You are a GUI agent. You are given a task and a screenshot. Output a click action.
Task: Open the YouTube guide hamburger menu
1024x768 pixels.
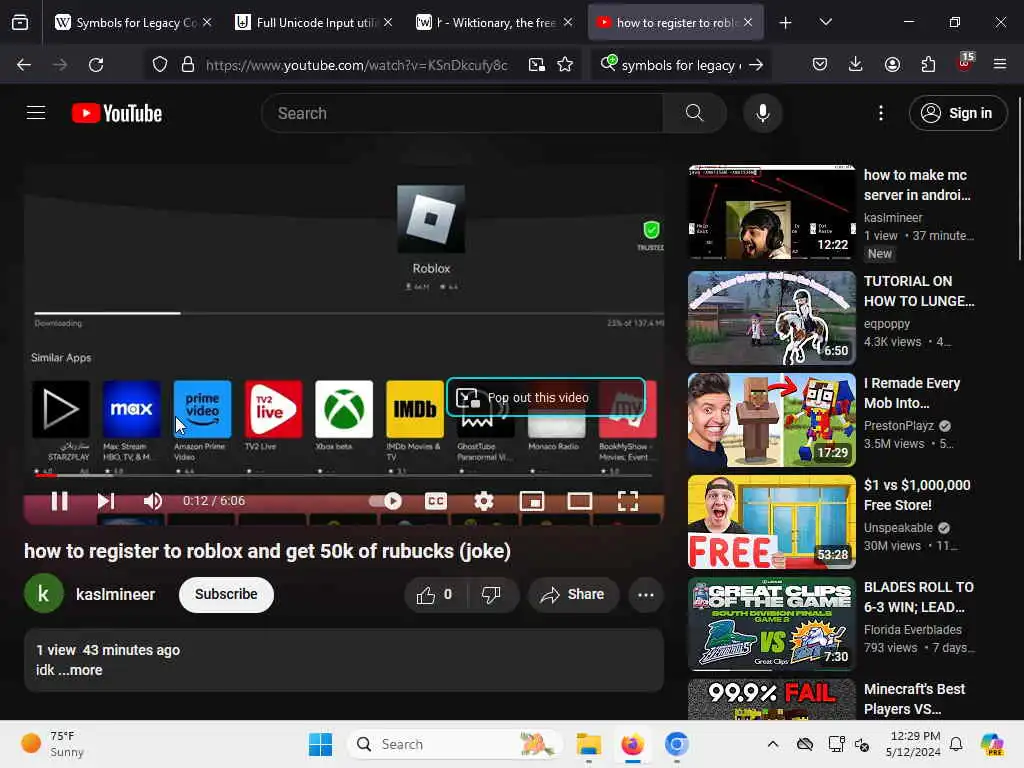point(36,113)
